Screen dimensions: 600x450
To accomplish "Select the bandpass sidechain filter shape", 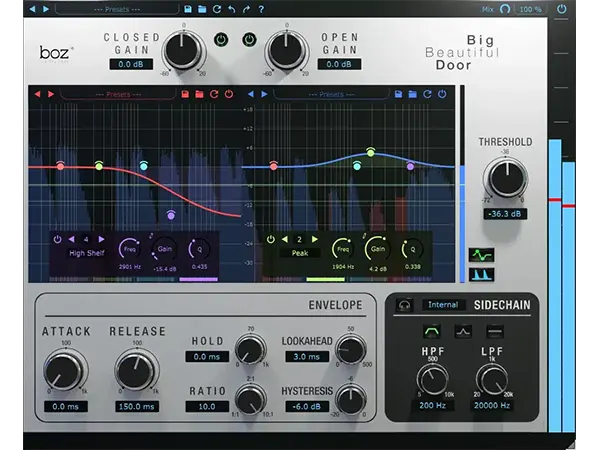I will tap(432, 331).
